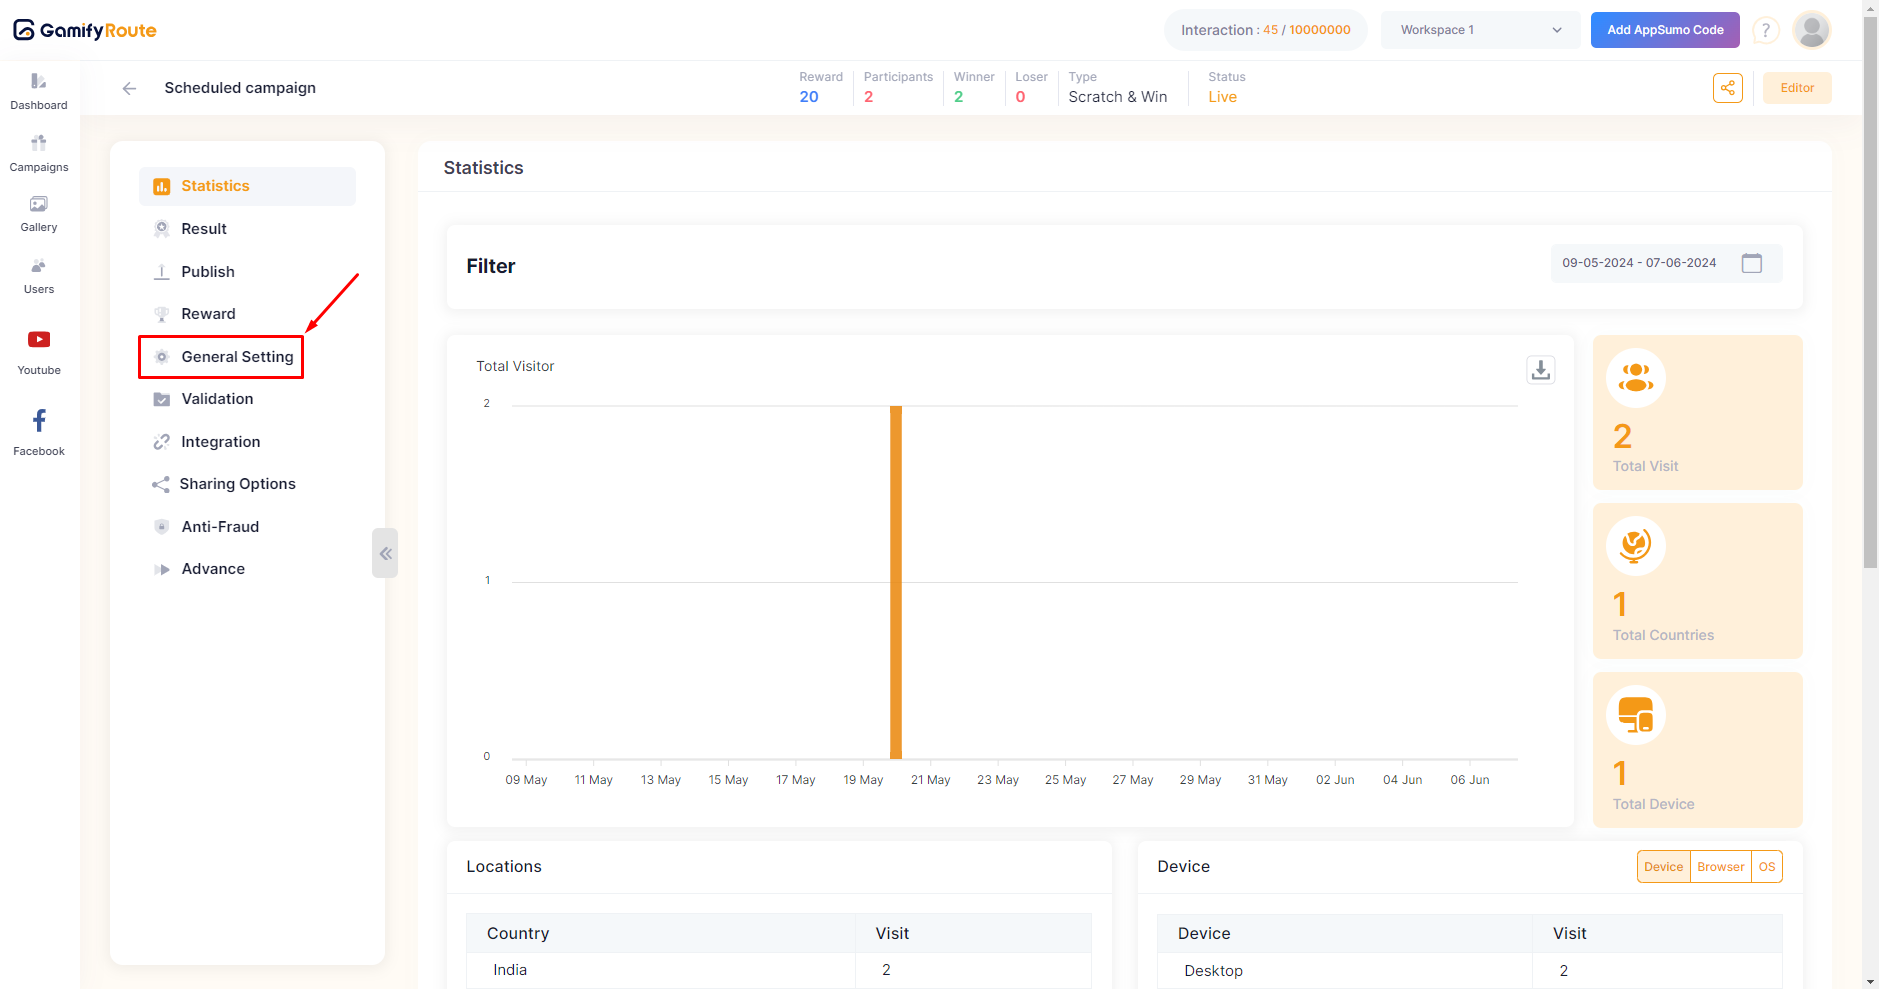Click the share icon beside Editor
Image resolution: width=1879 pixels, height=989 pixels.
pyautogui.click(x=1727, y=88)
